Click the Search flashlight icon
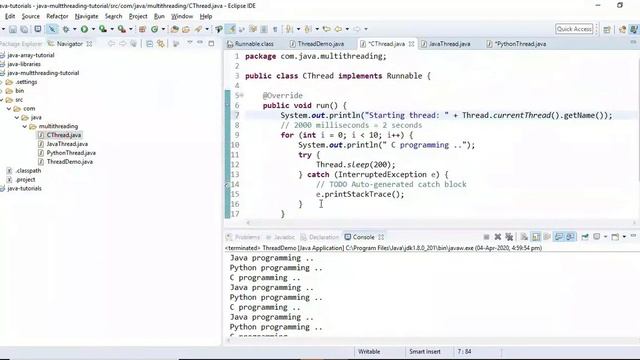640x360 pixels. (198, 29)
